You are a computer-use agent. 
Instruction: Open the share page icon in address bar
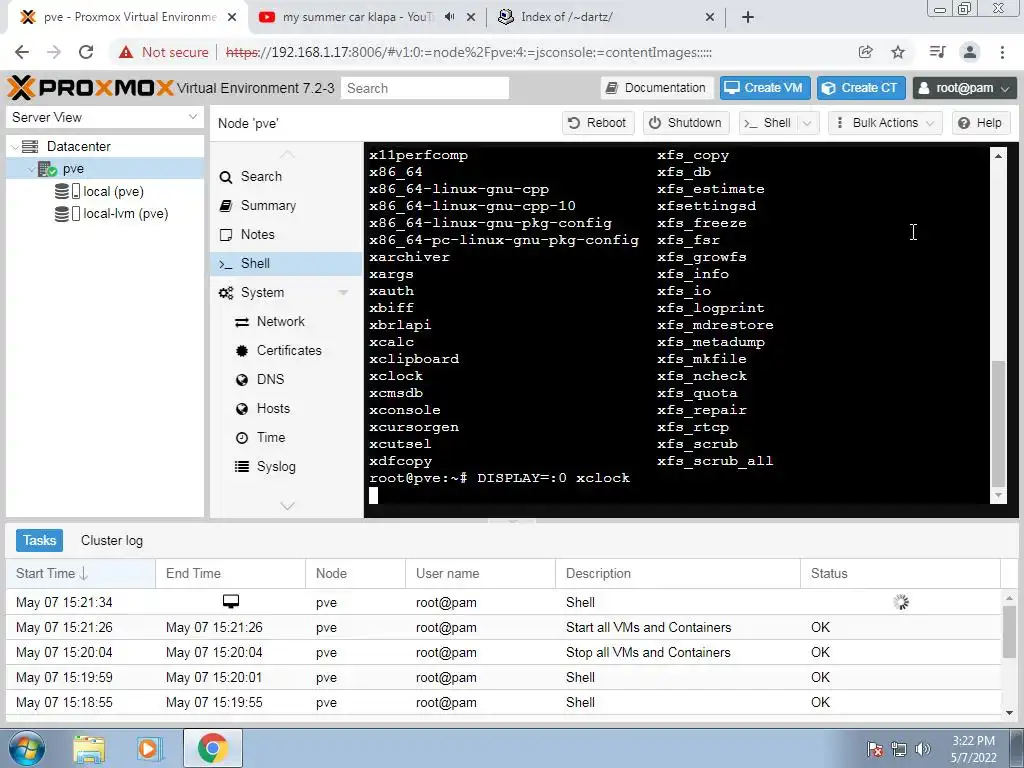[x=865, y=52]
